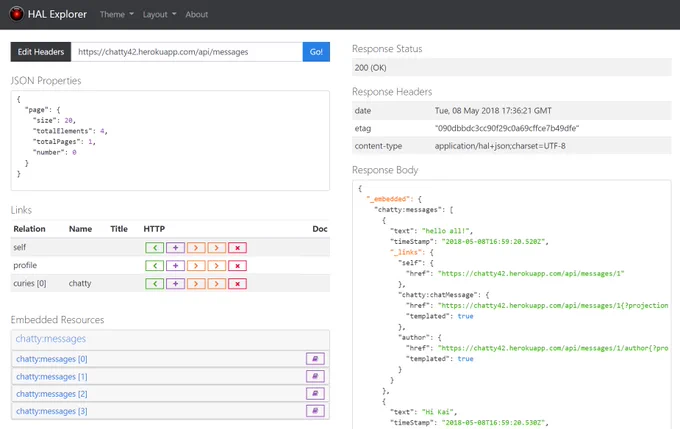Click the chatty name cell
Screen dimensions: 680x429
point(80,283)
